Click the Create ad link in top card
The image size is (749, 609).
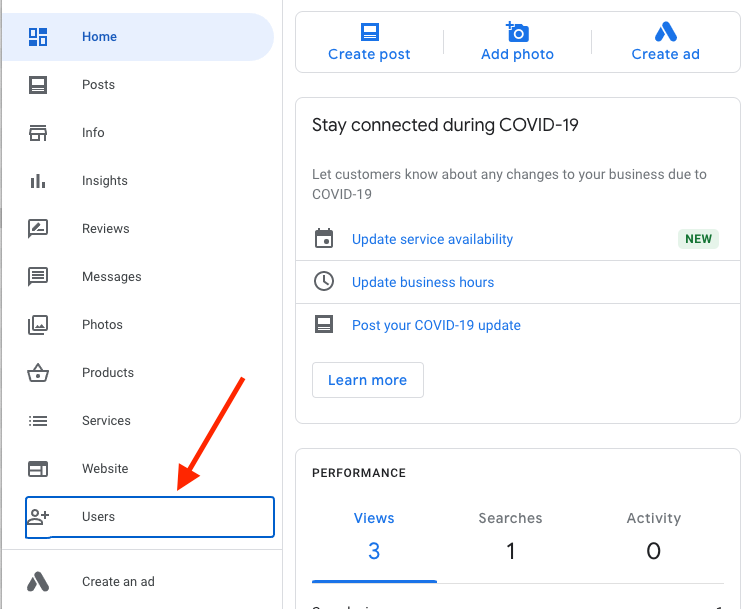click(665, 54)
